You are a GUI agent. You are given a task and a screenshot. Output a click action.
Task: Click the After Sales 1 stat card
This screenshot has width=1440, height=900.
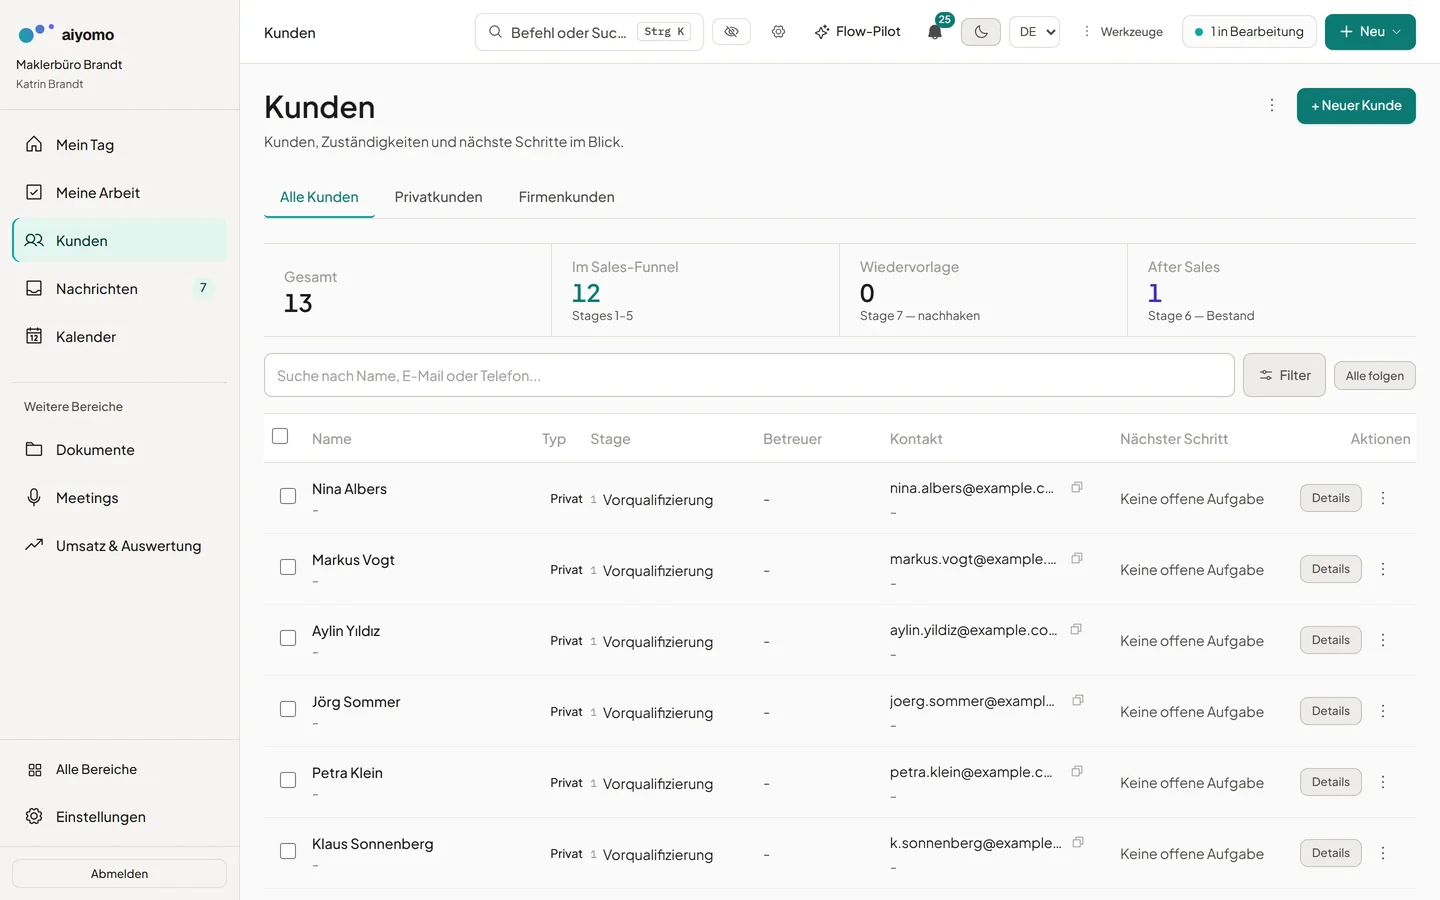1271,290
